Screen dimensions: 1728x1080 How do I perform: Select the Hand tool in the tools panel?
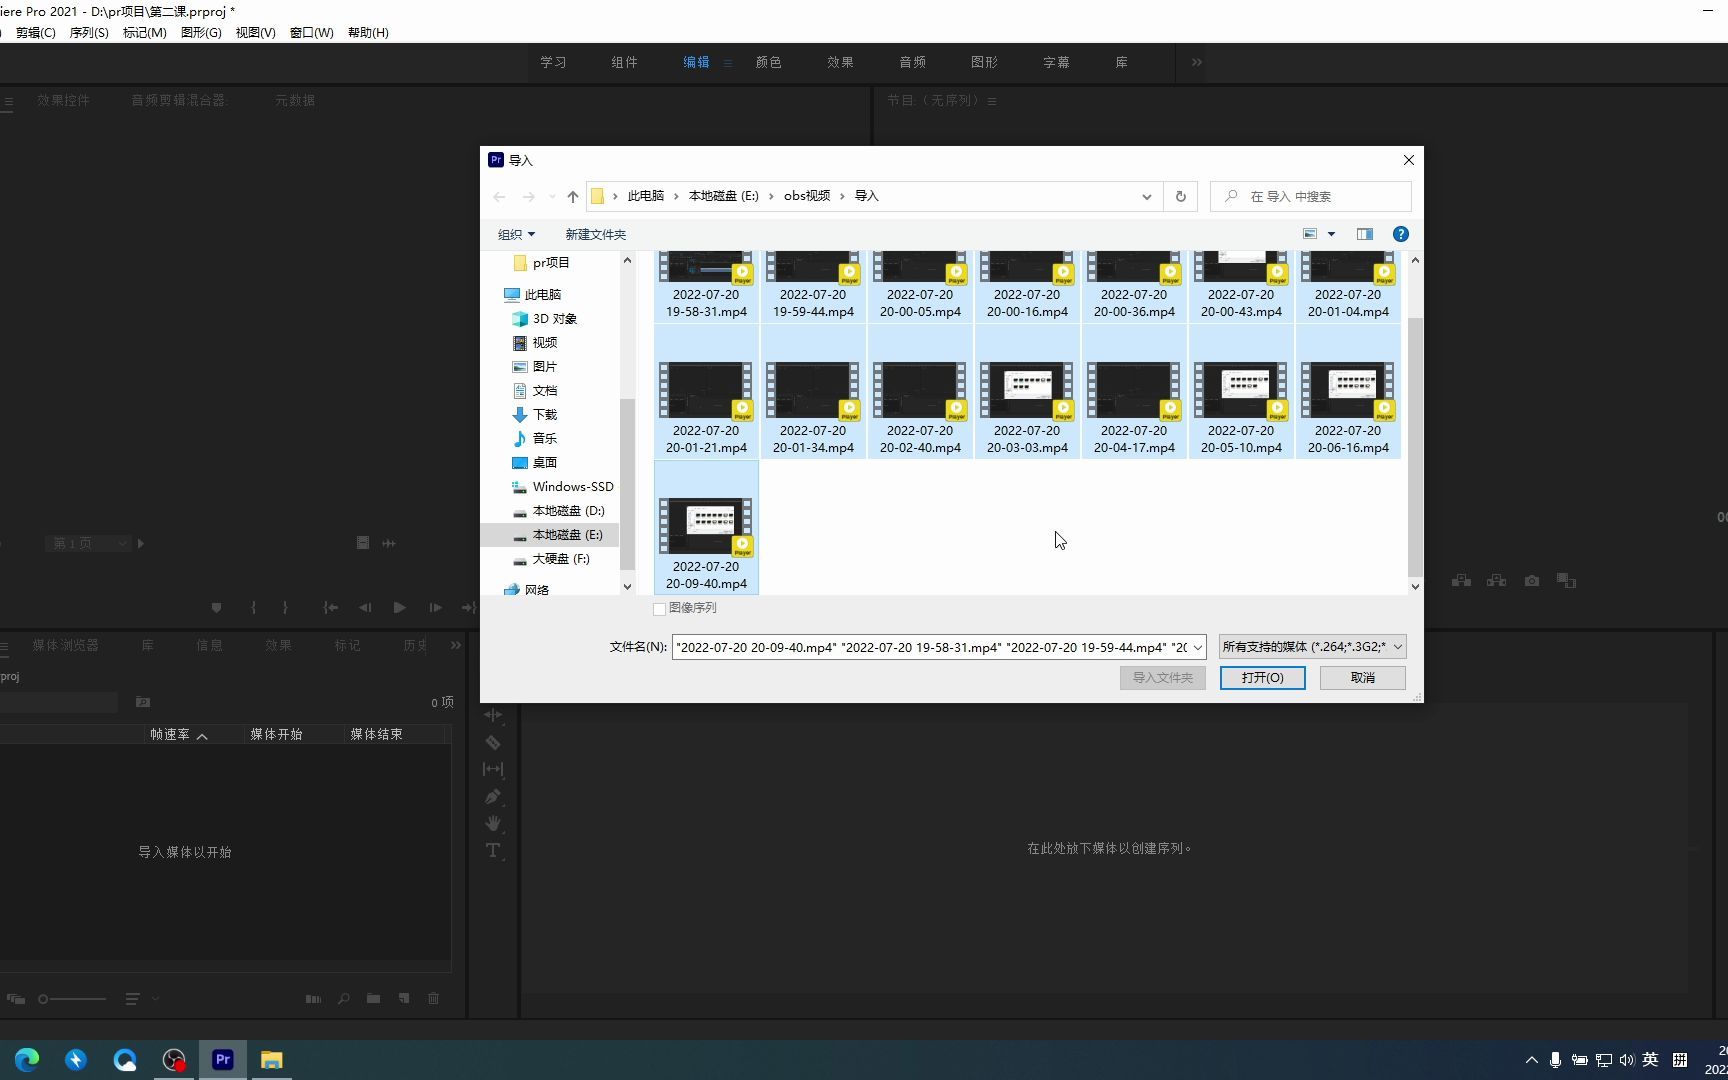[x=493, y=823]
